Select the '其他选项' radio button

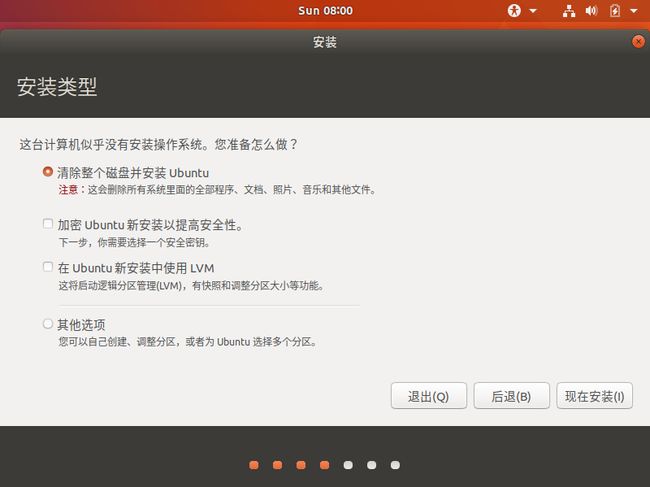48,324
